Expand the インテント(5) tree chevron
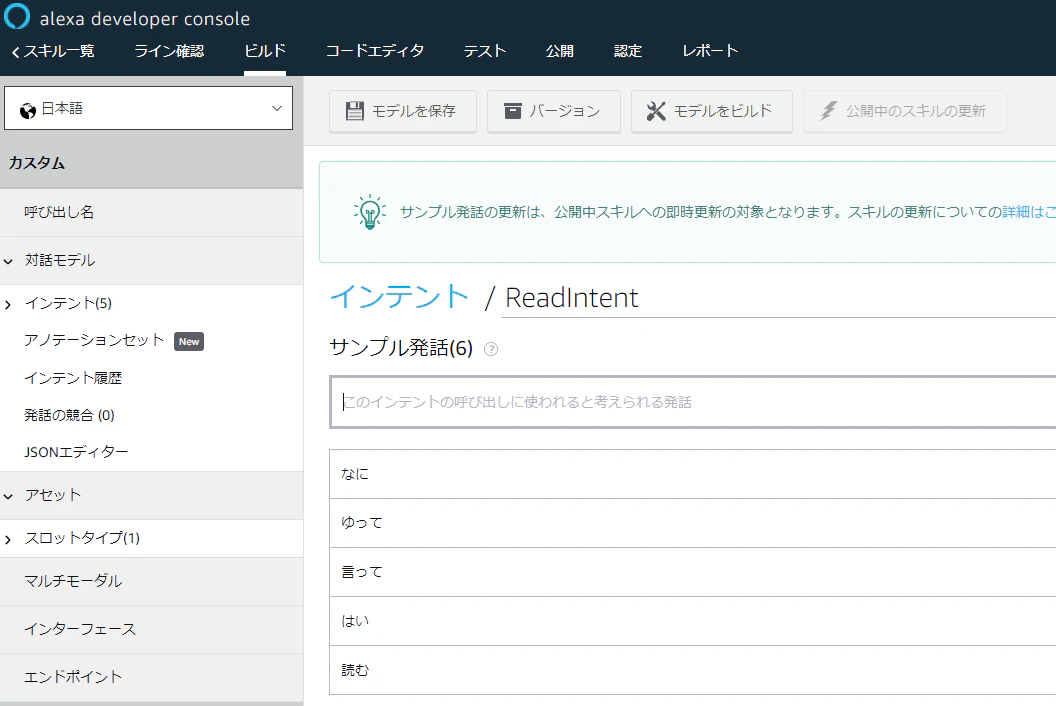 (x=8, y=304)
